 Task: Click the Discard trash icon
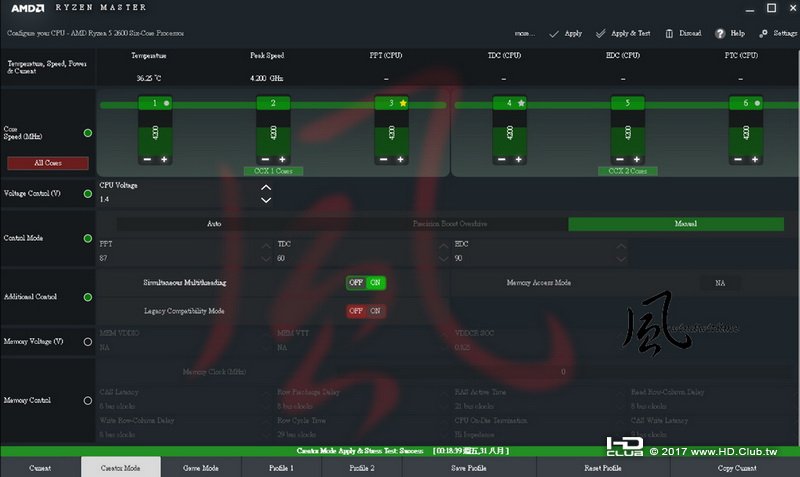(x=669, y=34)
